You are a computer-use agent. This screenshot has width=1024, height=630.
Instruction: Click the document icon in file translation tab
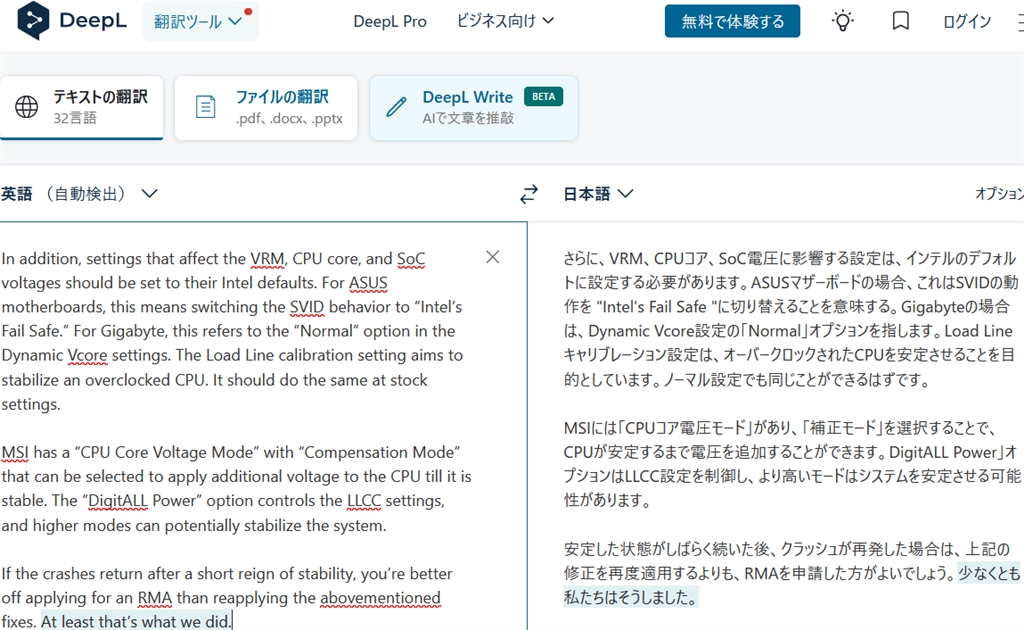tap(205, 106)
